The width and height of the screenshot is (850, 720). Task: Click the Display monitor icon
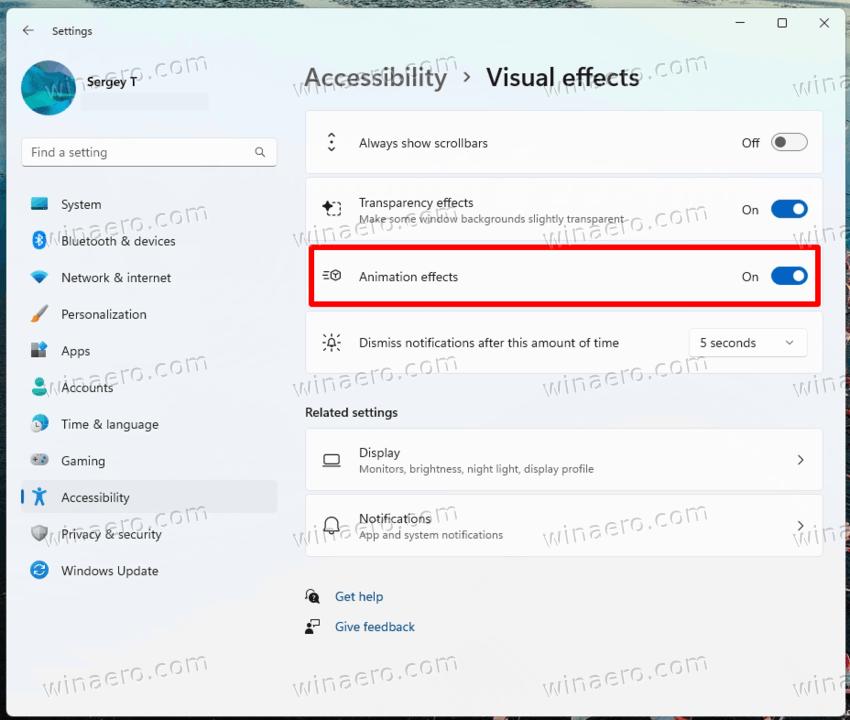[x=332, y=460]
